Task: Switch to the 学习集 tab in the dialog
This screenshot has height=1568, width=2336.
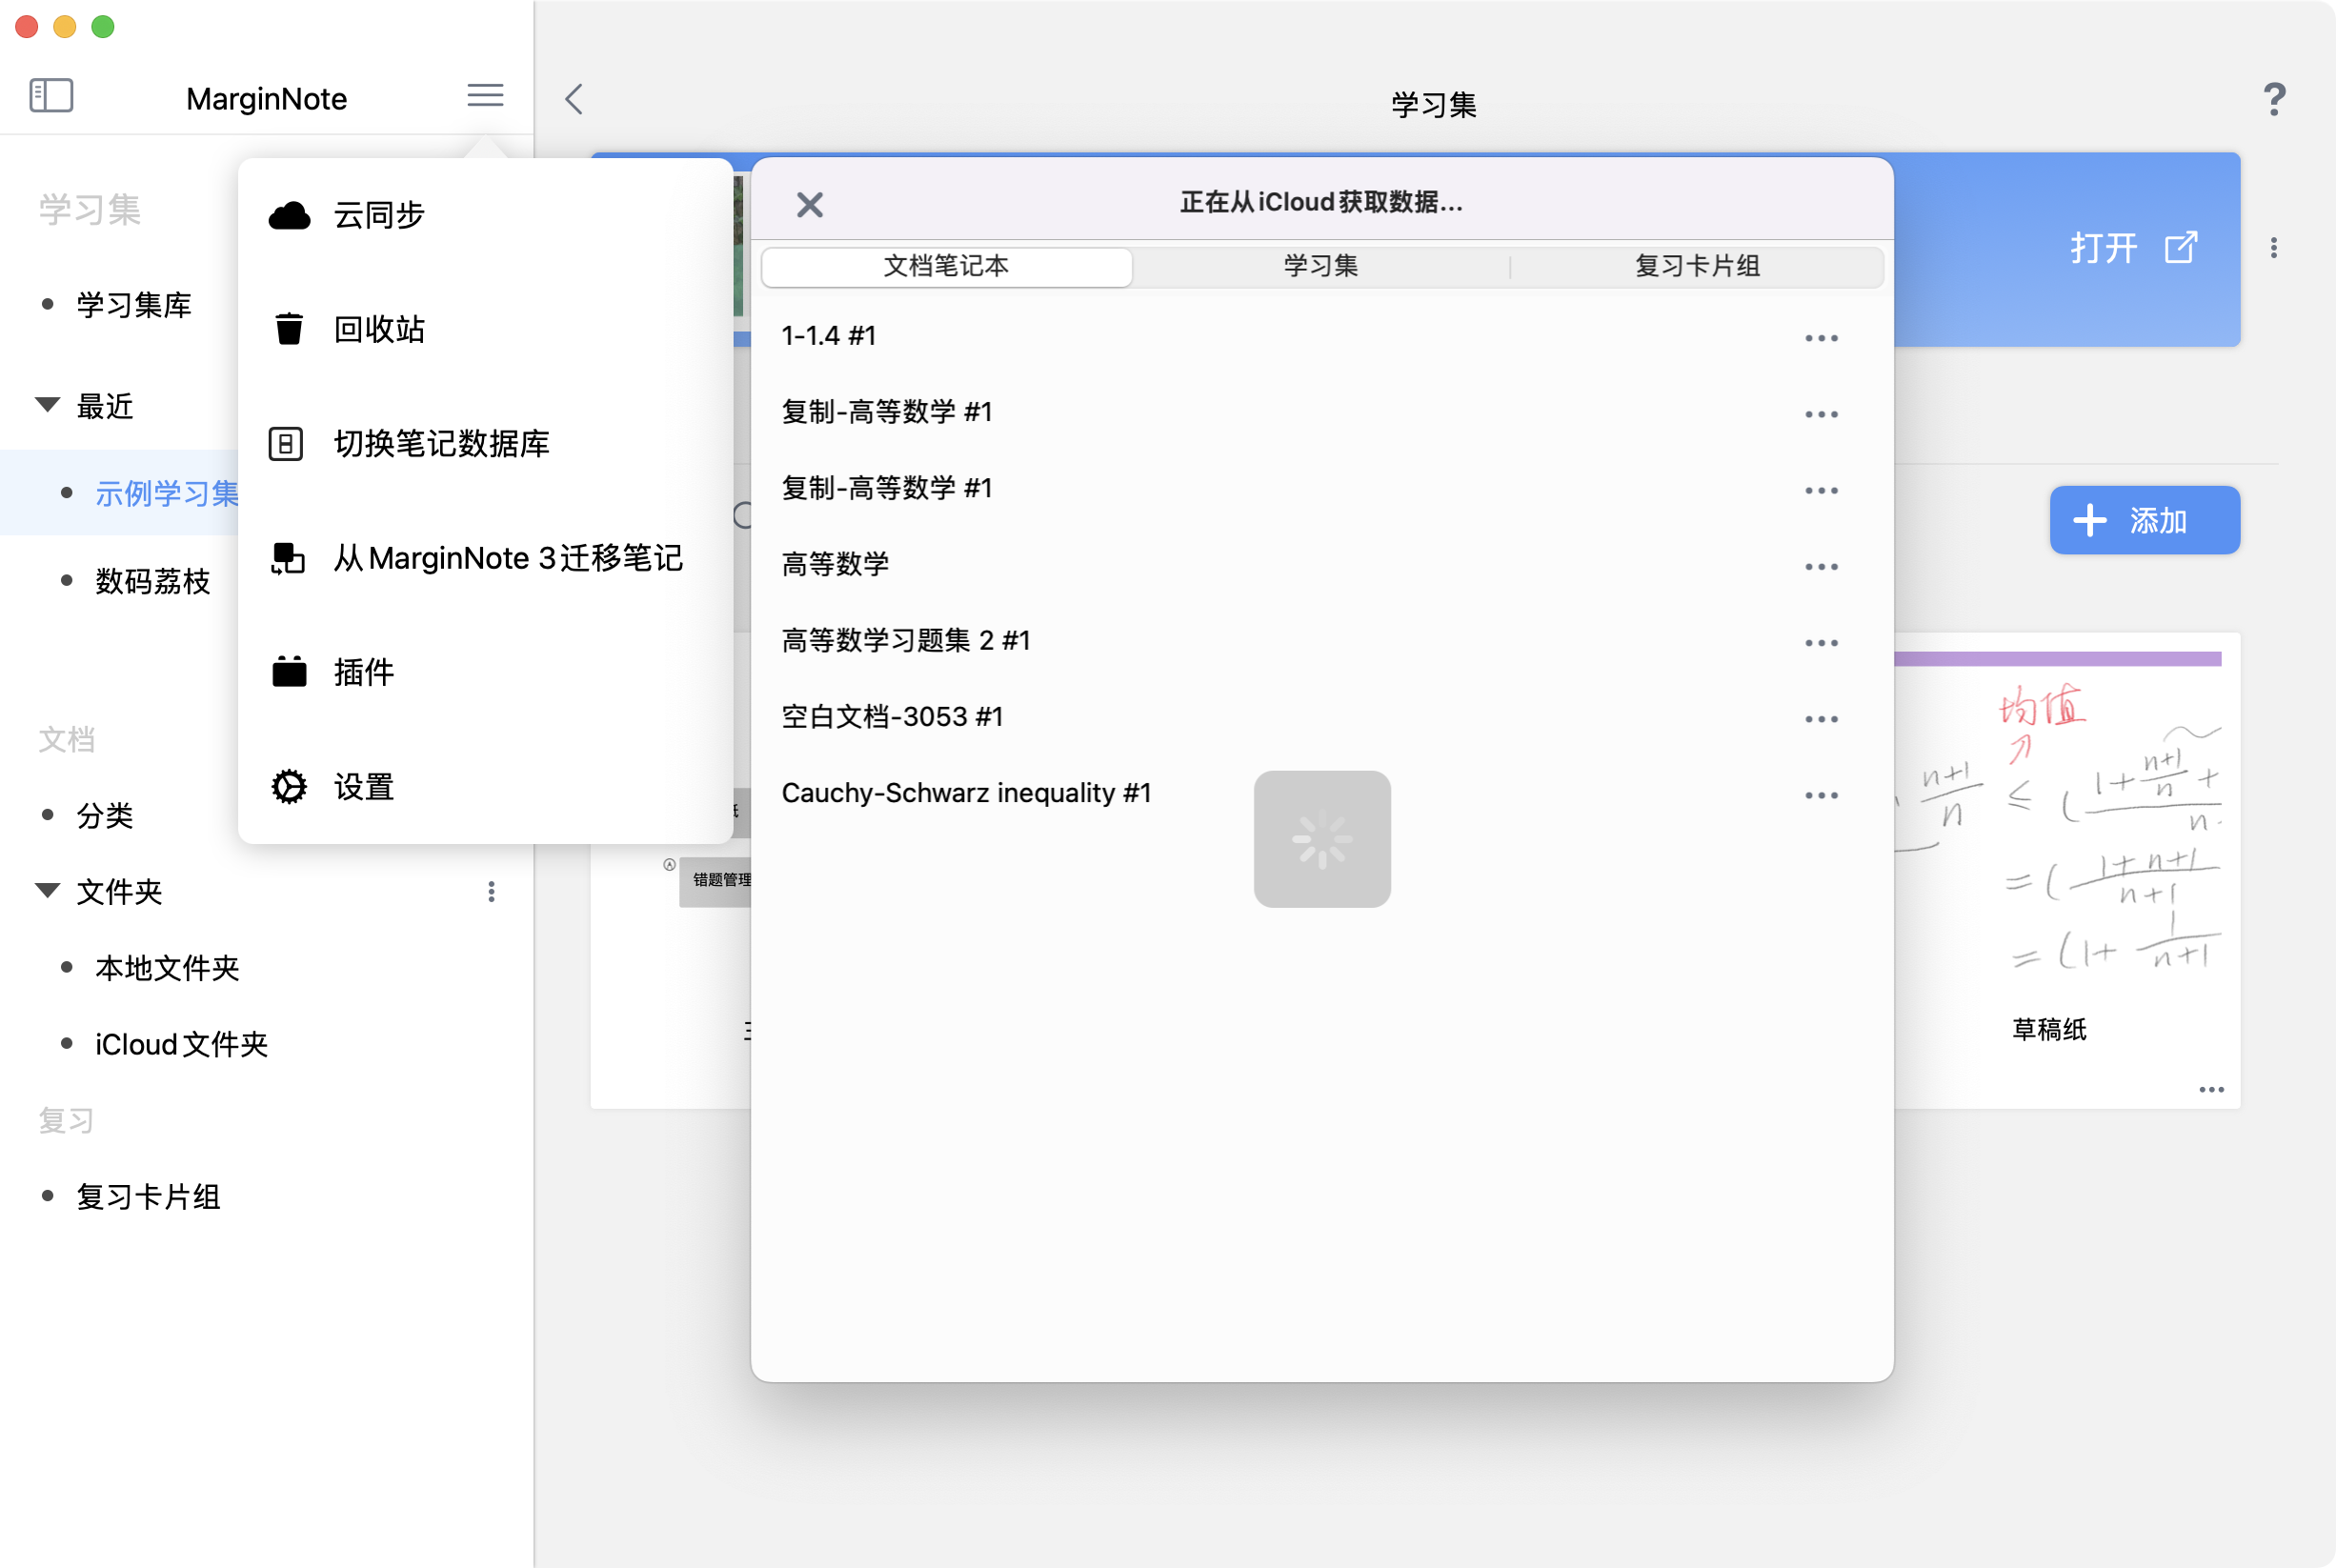Action: 1320,266
